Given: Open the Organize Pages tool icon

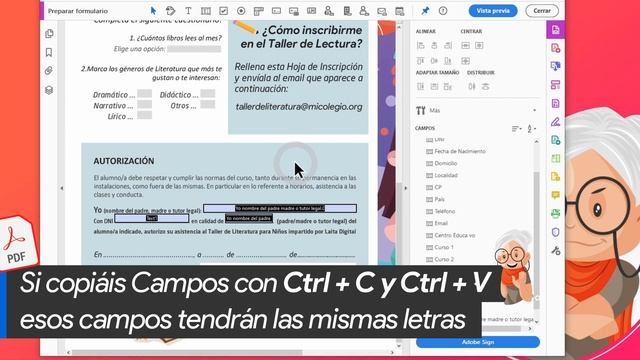Looking at the screenshot, I should [x=556, y=85].
